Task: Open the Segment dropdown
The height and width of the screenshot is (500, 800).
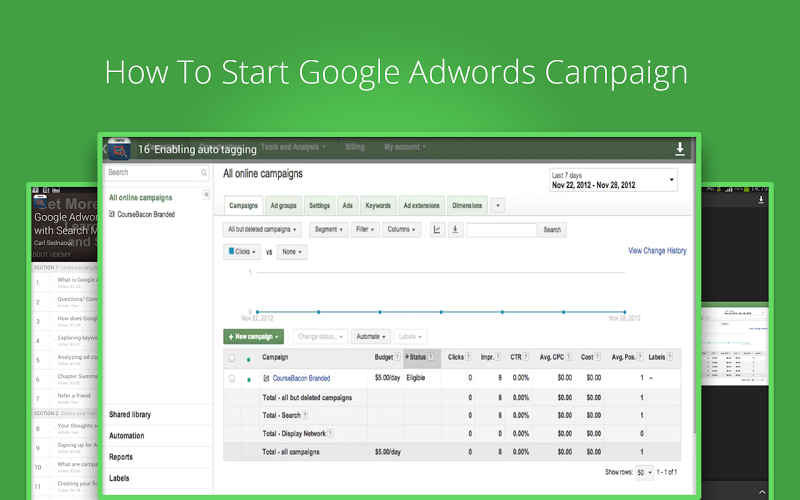Action: point(329,230)
